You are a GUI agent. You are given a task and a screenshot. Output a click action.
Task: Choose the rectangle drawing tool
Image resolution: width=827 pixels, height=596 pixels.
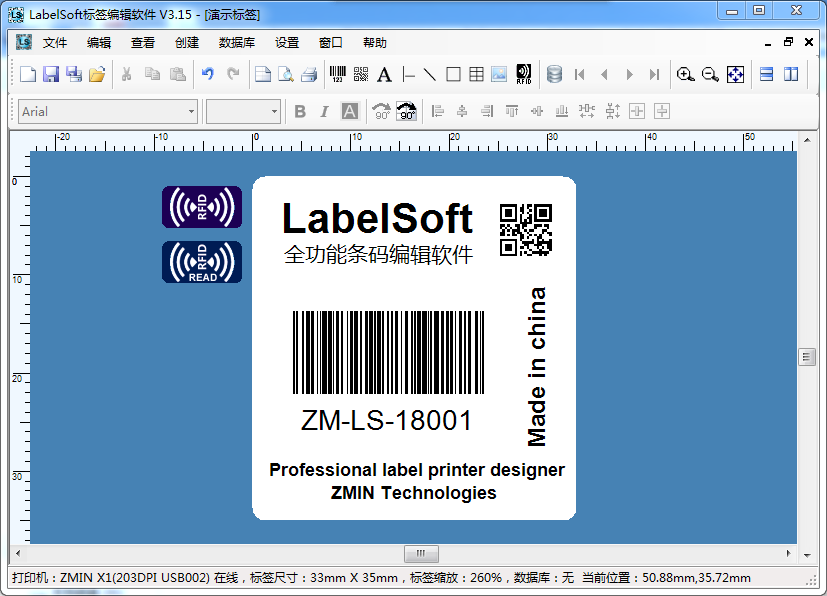click(453, 74)
